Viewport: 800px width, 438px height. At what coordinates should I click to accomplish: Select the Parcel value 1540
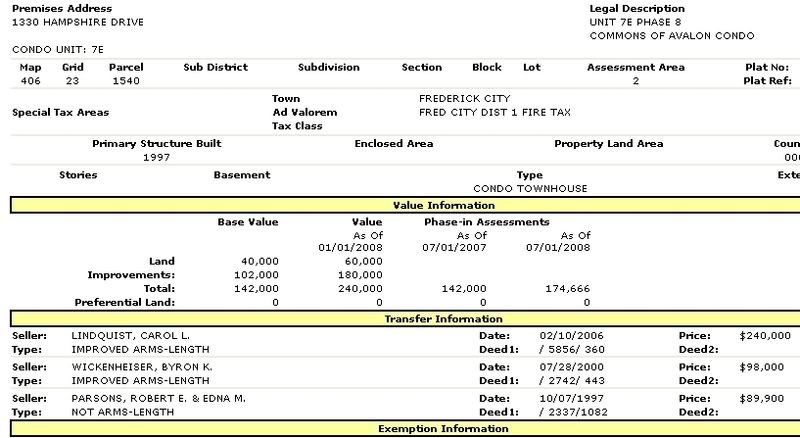click(126, 81)
